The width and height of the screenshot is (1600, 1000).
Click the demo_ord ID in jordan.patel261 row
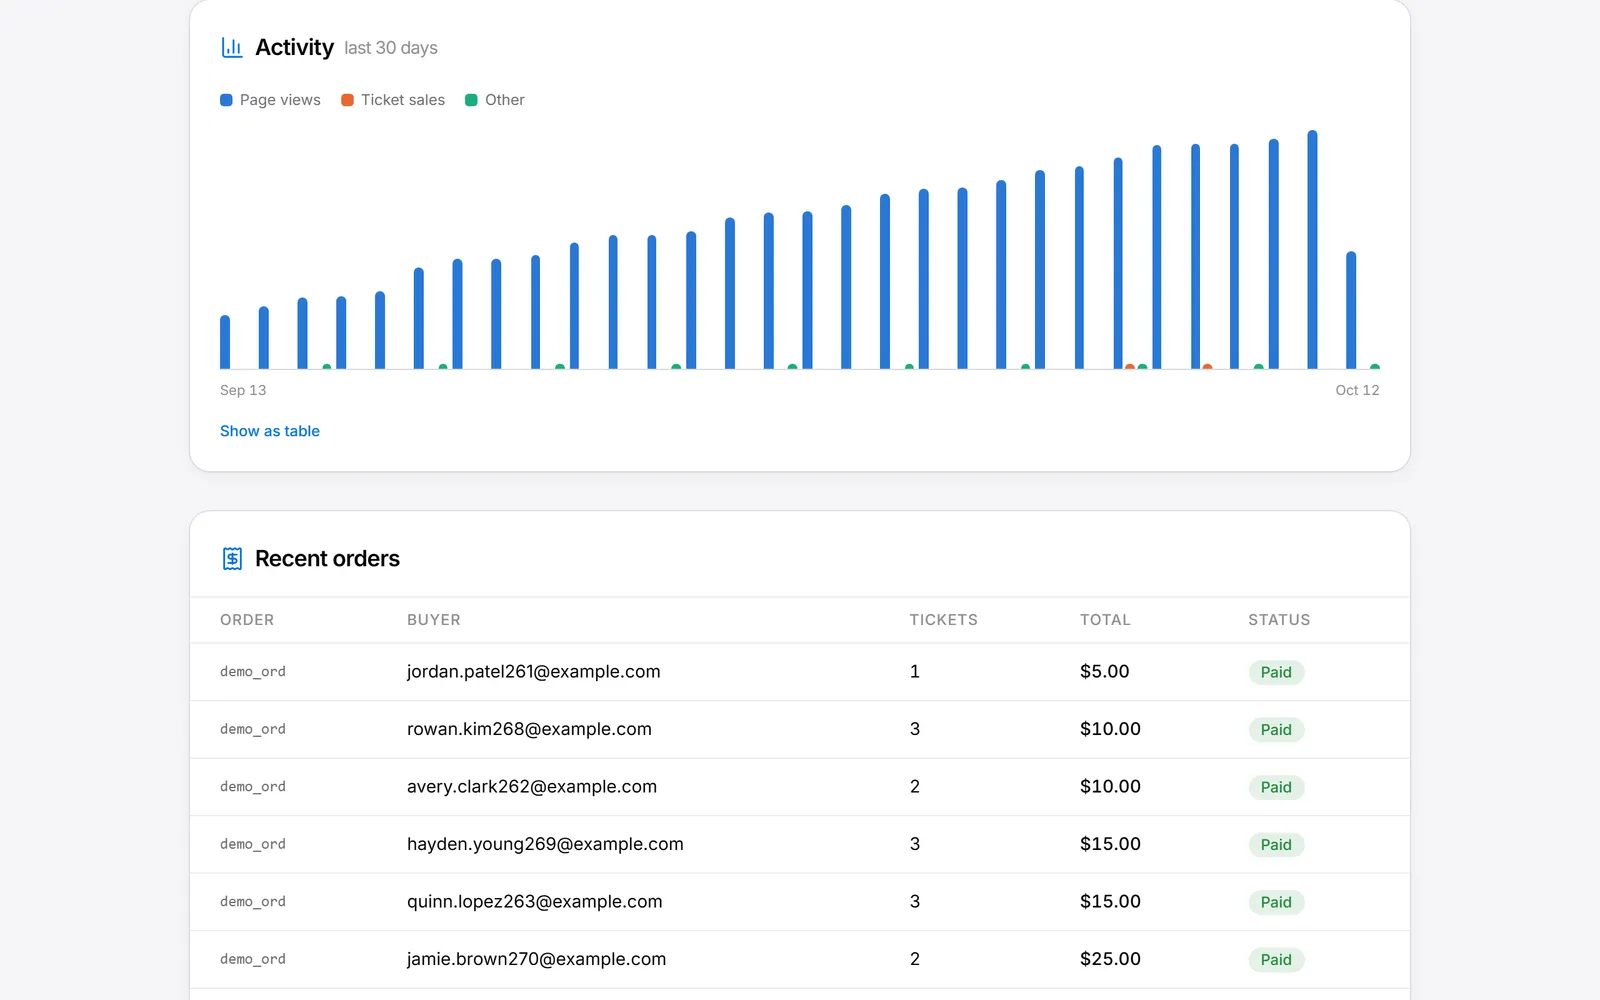pos(253,672)
